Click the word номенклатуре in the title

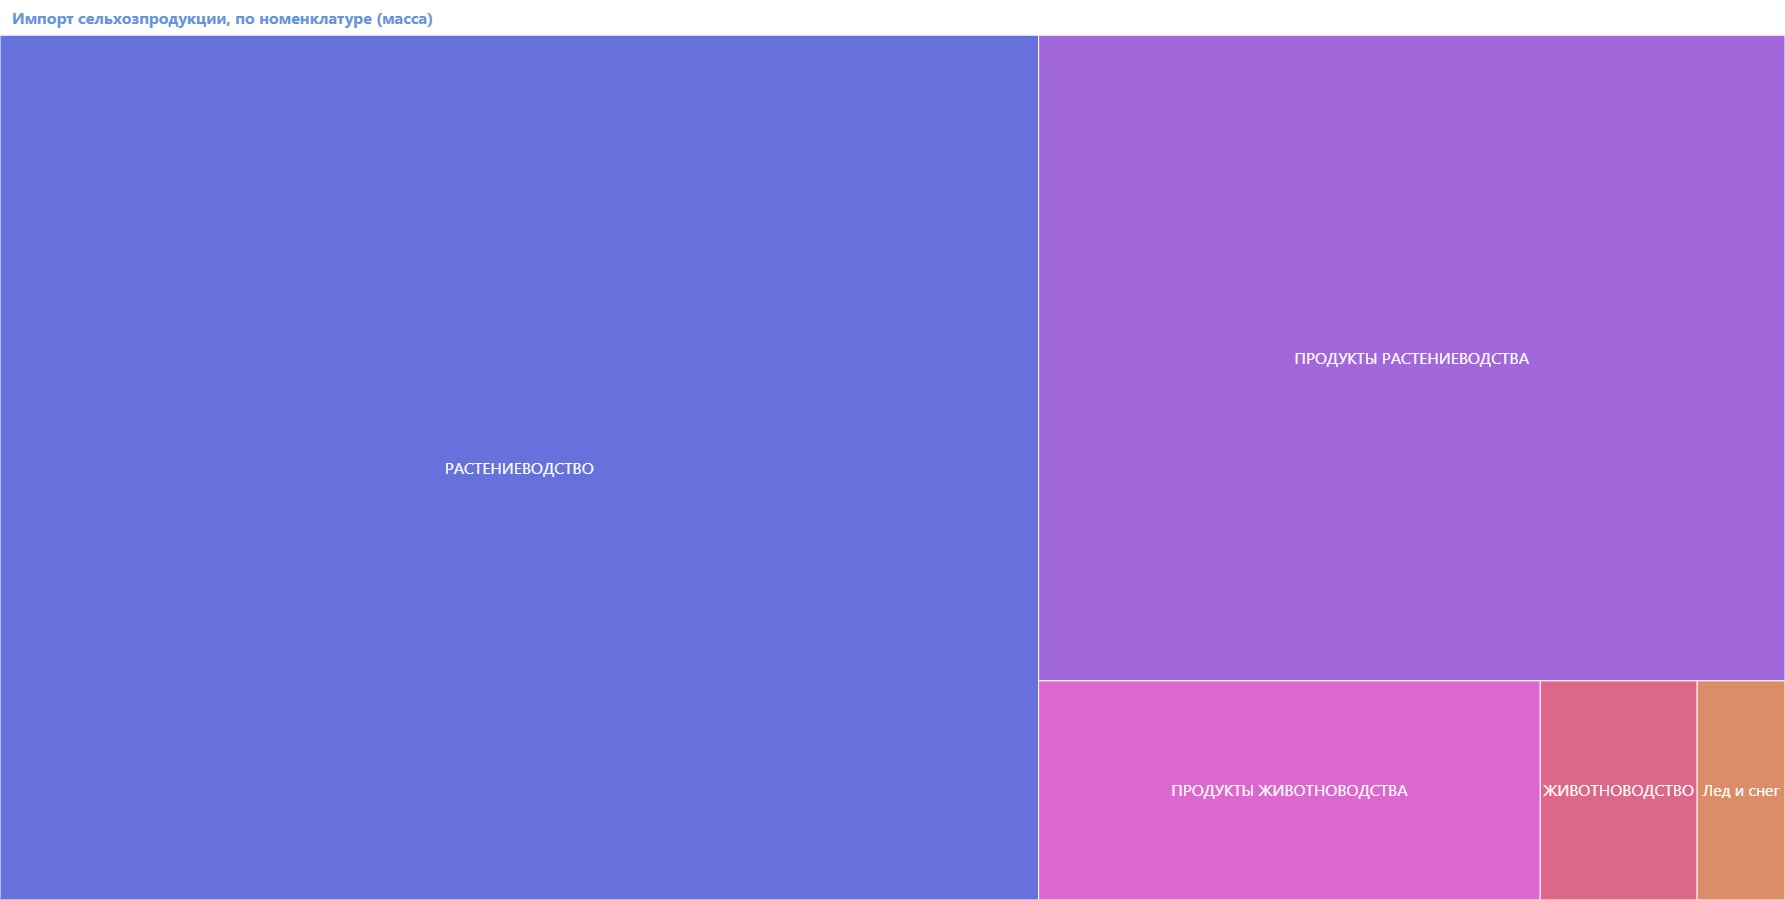click(x=315, y=19)
